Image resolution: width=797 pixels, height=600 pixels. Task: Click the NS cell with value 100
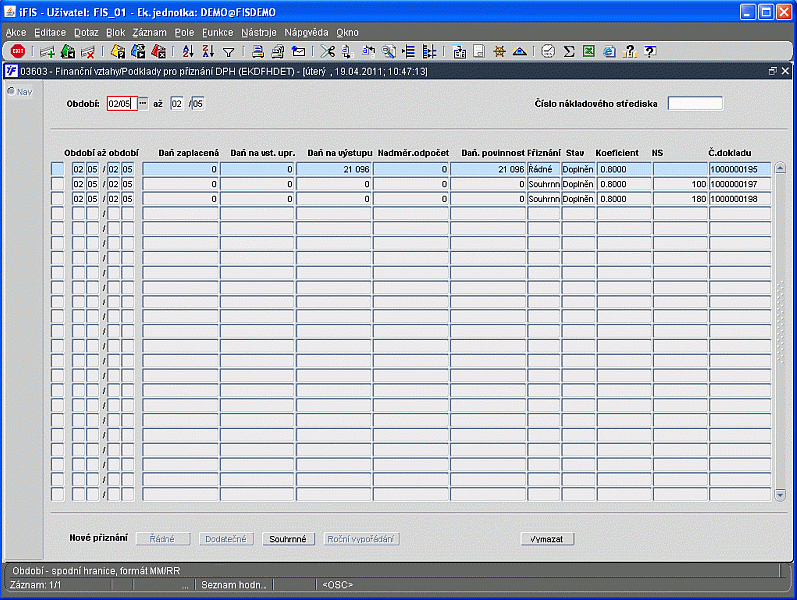(680, 184)
